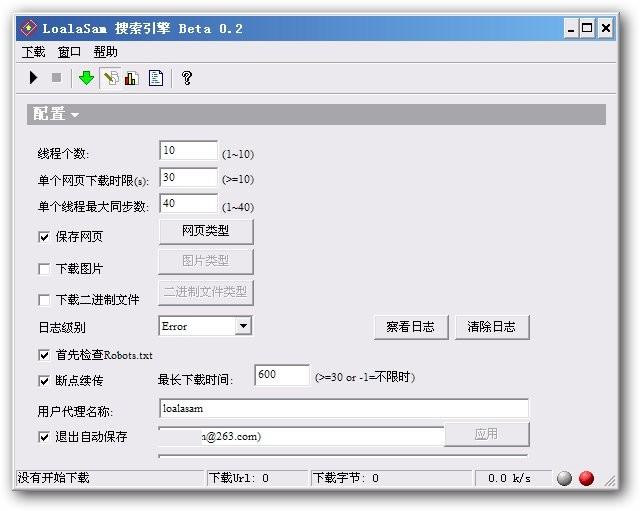Open the 帮助 menu
640x511 pixels.
105,52
